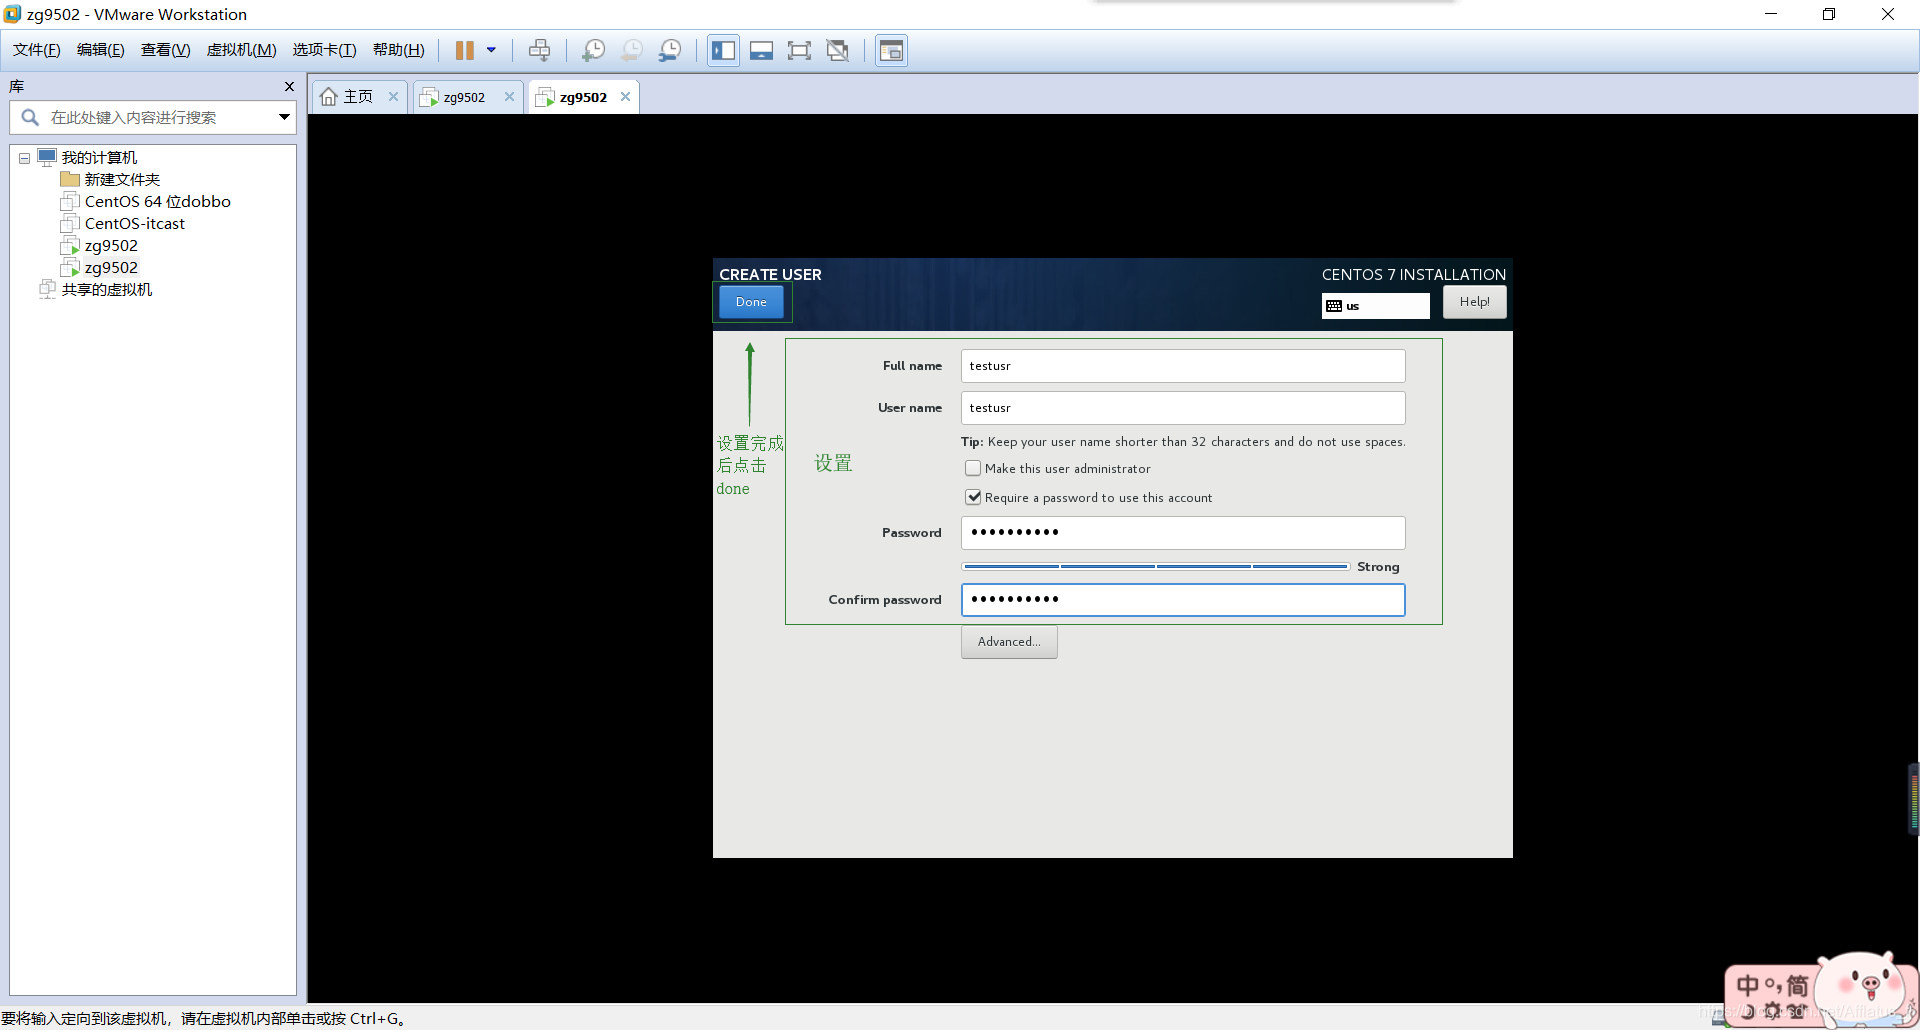1920x1030 pixels.
Task: Click the console view icon
Action: [891, 50]
